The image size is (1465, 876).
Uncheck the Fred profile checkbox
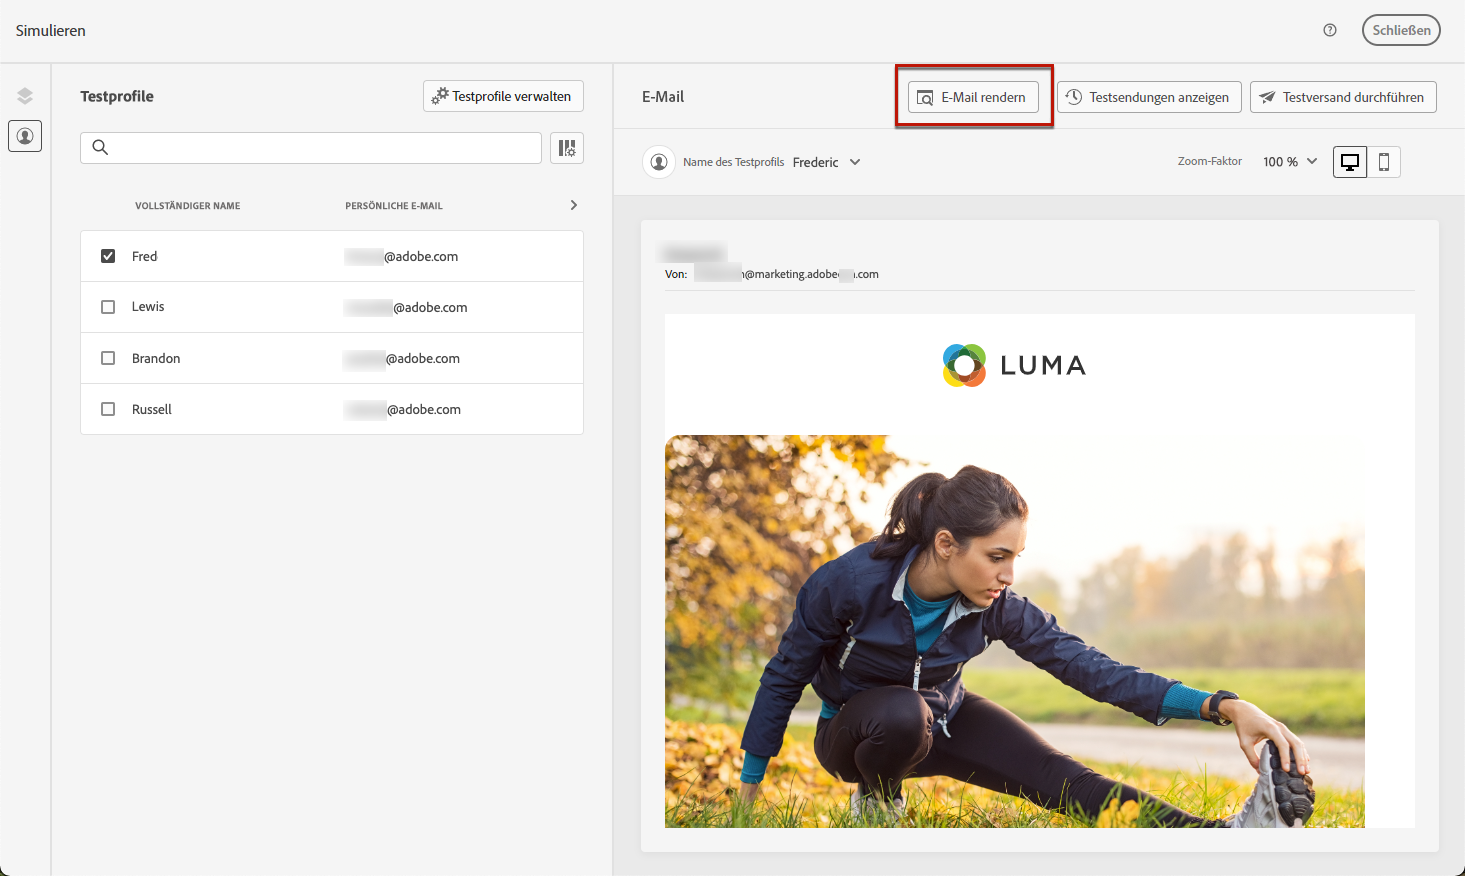(x=108, y=256)
